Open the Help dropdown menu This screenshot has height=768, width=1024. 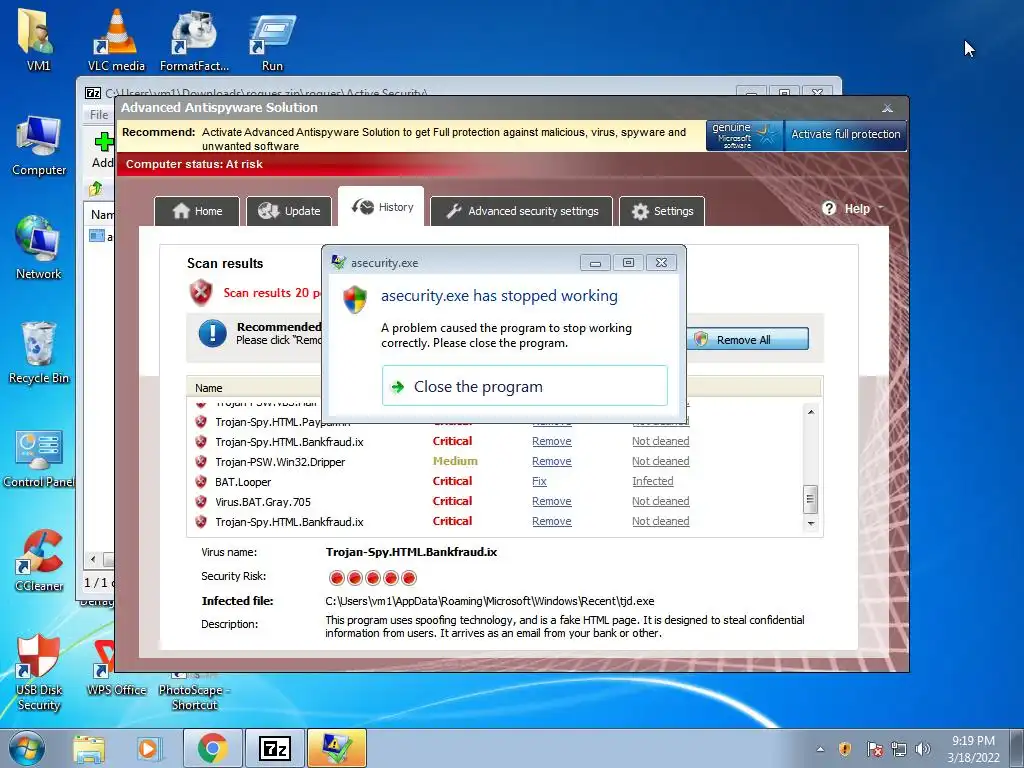pyautogui.click(x=852, y=209)
